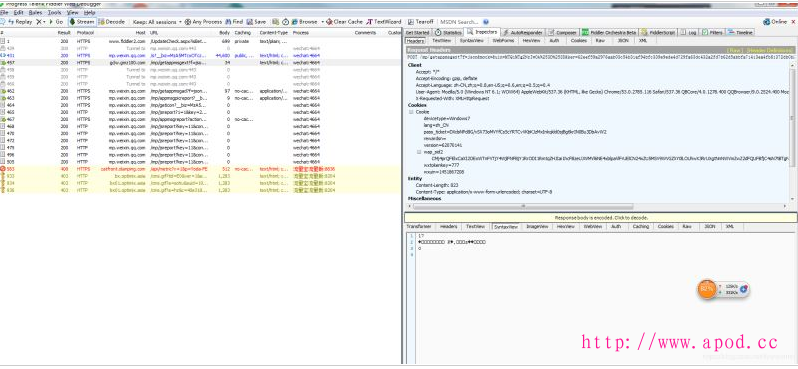Select session 431 to mp.weixin.qq.com

pos(201,55)
